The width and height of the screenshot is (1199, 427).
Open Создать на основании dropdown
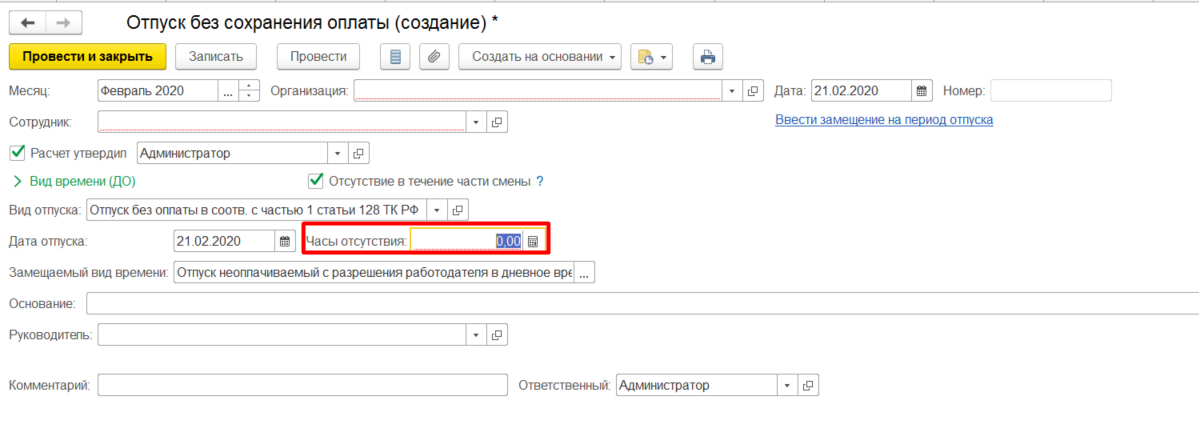tap(540, 57)
